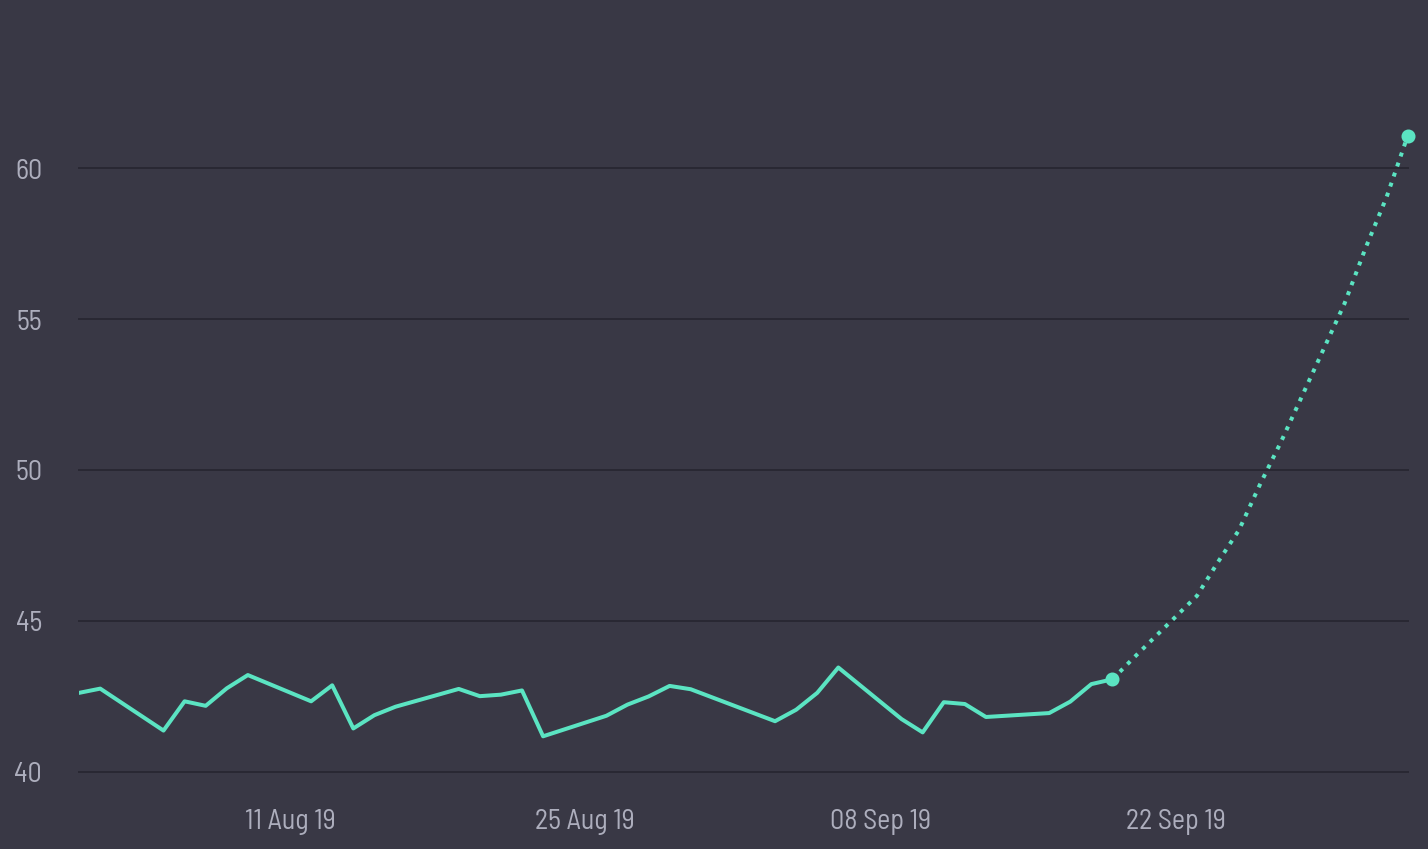The image size is (1428, 849).
Task: Click the data point where the dotted forecast begins
Action: 1112,680
